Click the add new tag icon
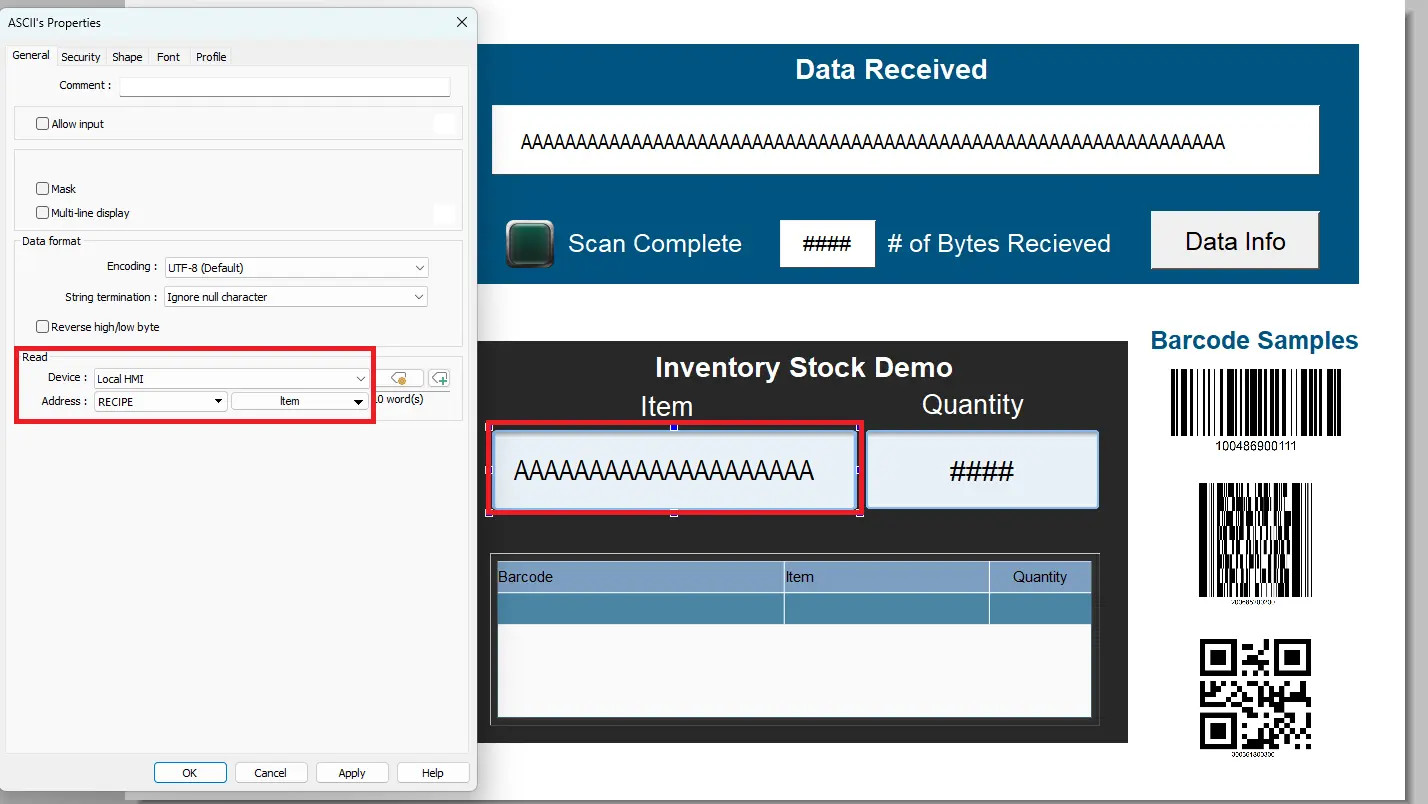The width and height of the screenshot is (1428, 804). coord(439,379)
